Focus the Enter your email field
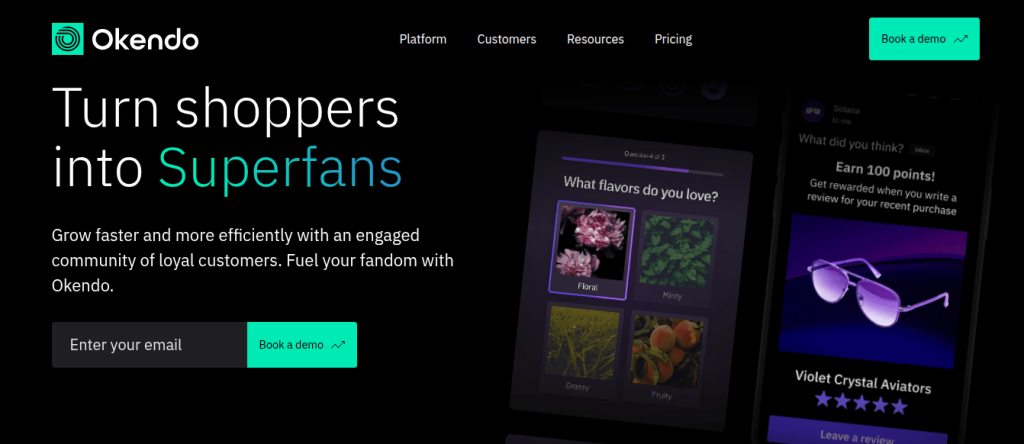Image resolution: width=1024 pixels, height=444 pixels. coord(150,345)
